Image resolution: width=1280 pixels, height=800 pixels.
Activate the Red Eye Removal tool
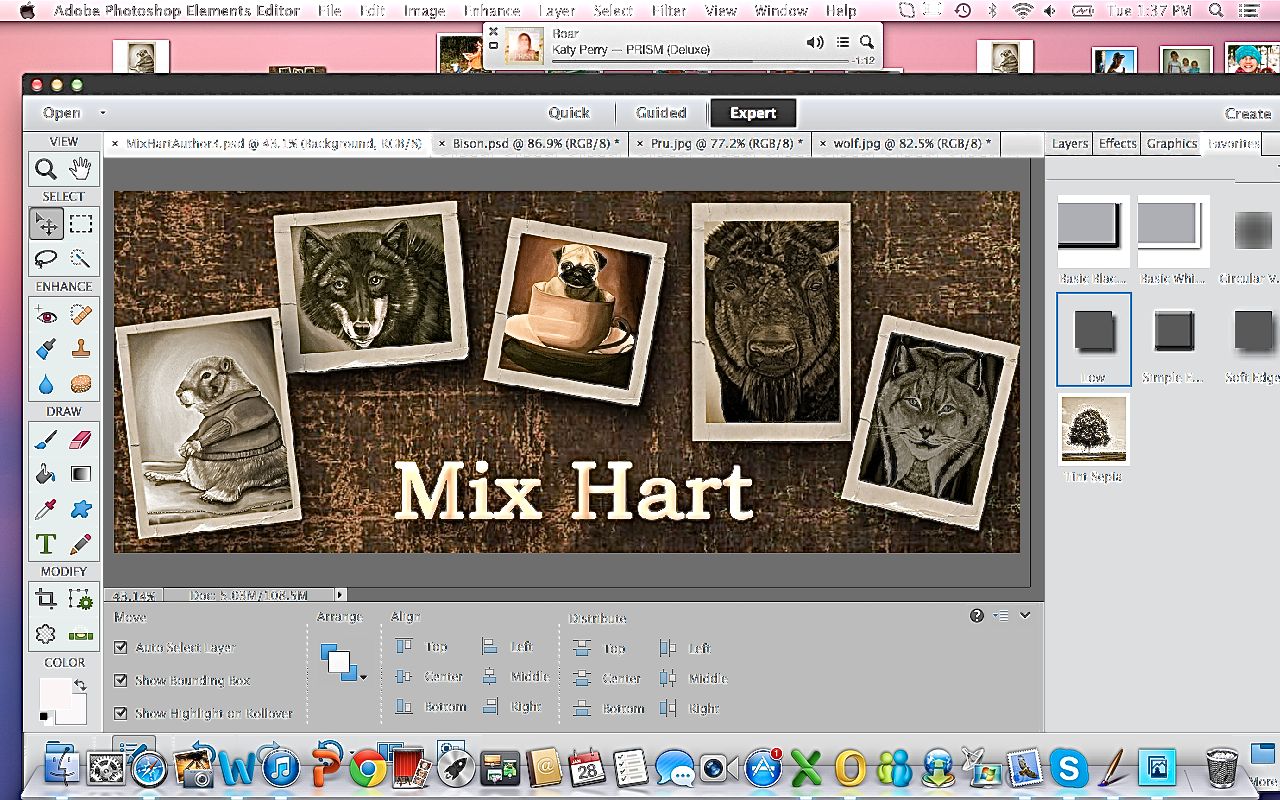(x=46, y=315)
